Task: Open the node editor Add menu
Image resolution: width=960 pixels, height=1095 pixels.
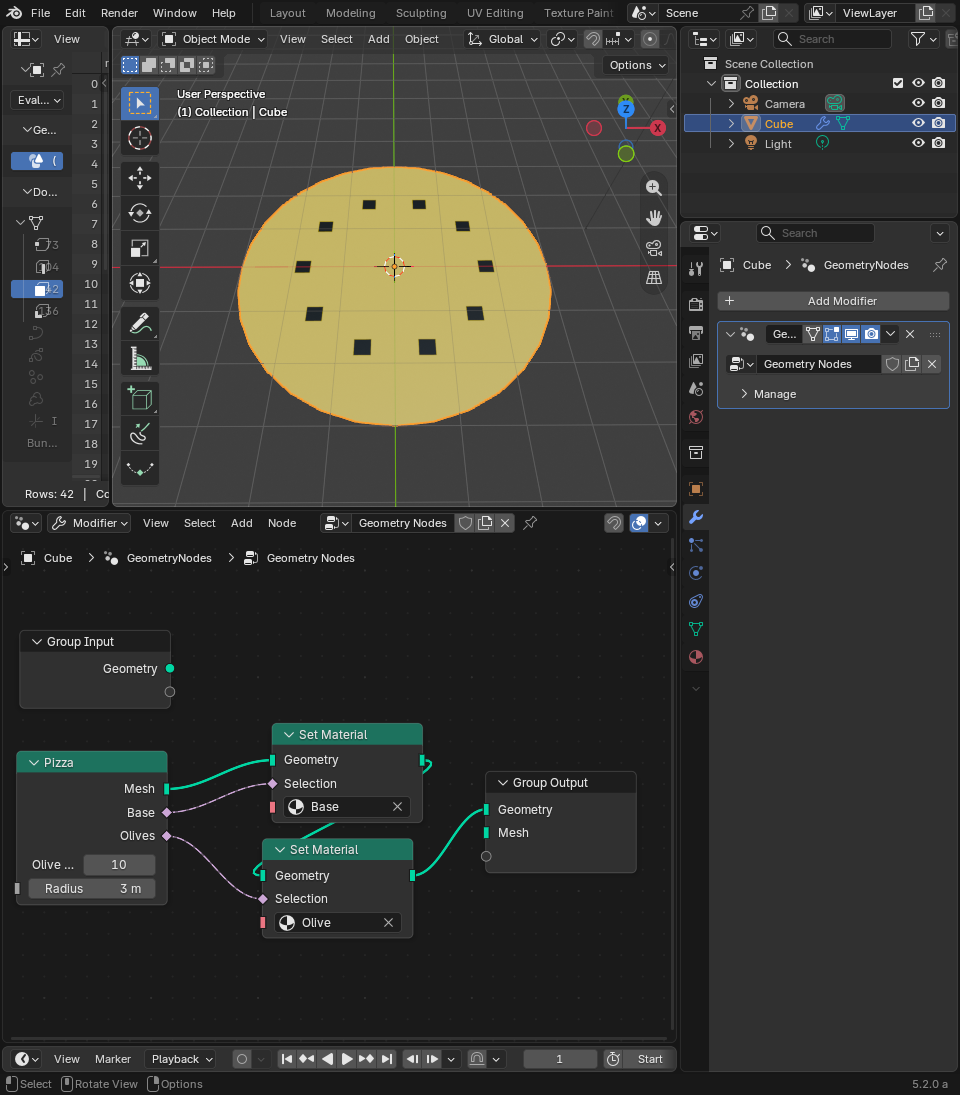Action: (x=242, y=523)
